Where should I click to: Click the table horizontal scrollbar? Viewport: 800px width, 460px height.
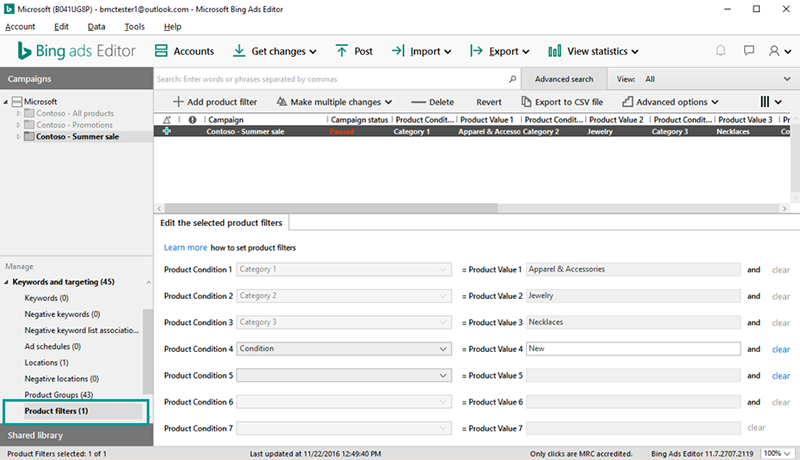coord(331,208)
